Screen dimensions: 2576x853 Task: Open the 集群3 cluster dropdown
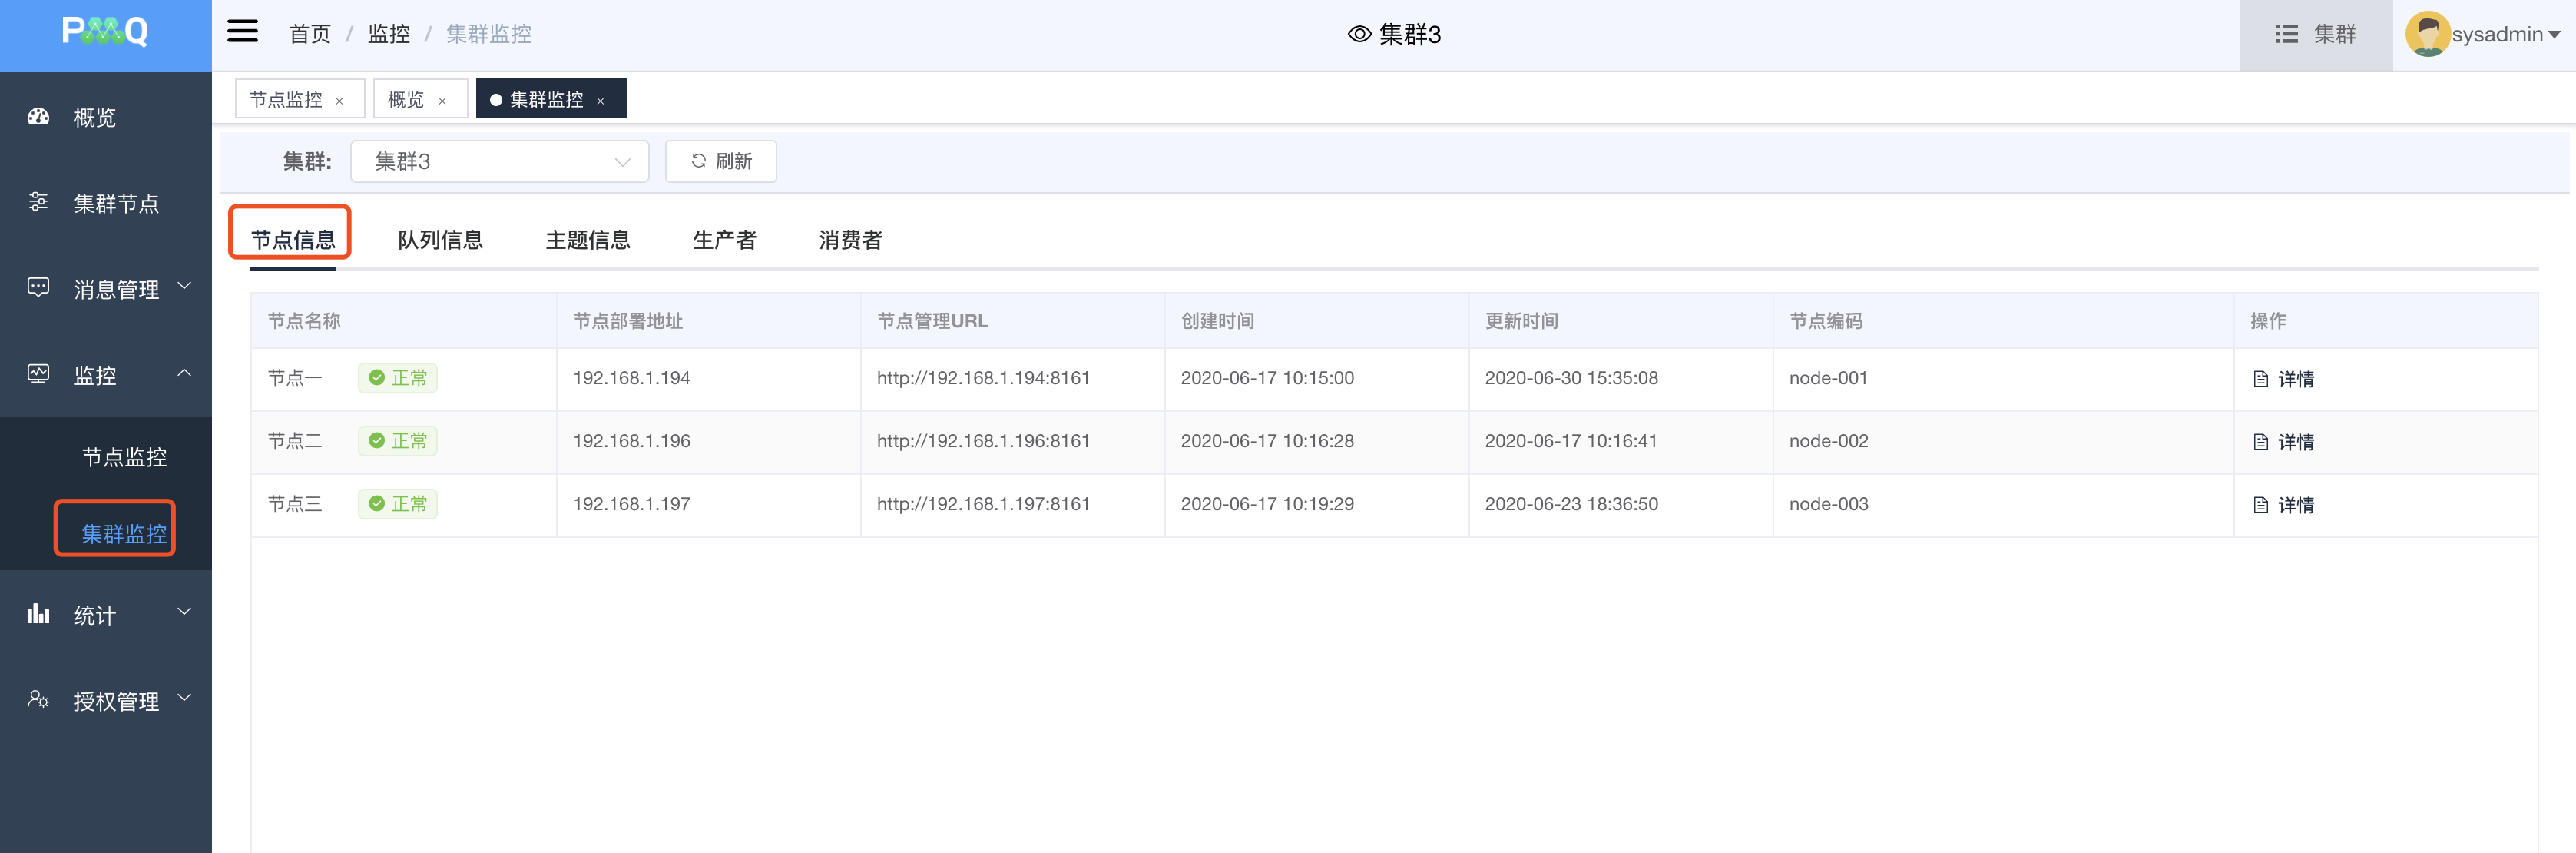499,162
